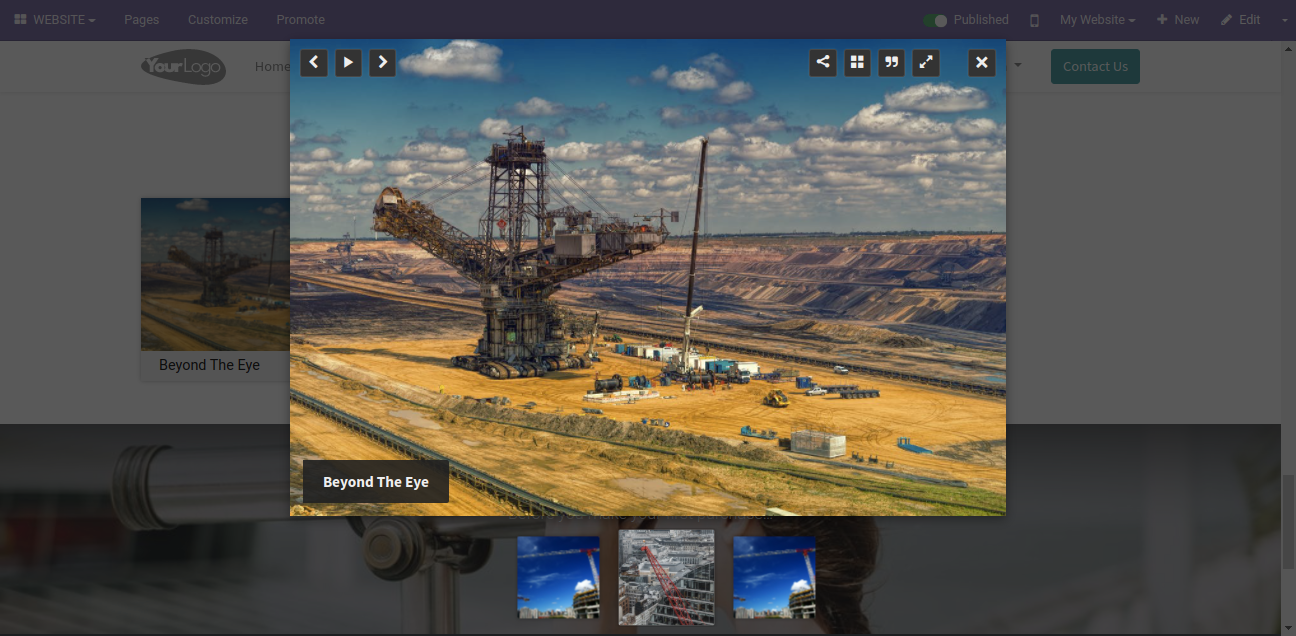This screenshot has width=1296, height=636.
Task: Click the Beyond The Eye lightbox caption
Action: click(376, 482)
